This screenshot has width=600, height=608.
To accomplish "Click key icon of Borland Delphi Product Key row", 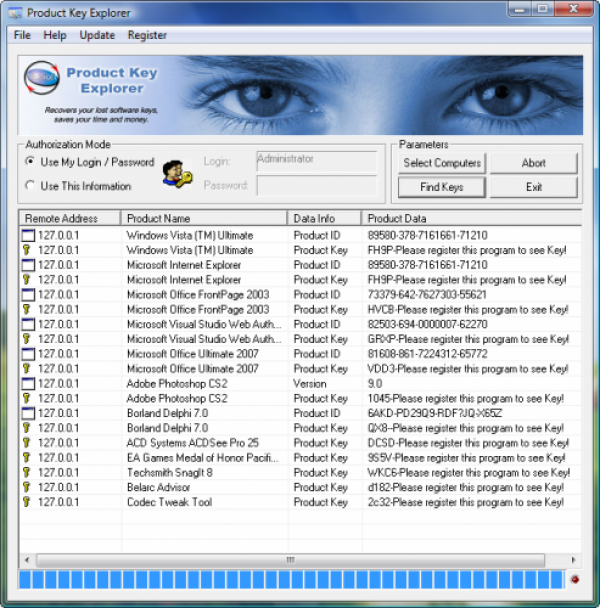I will click(26, 428).
